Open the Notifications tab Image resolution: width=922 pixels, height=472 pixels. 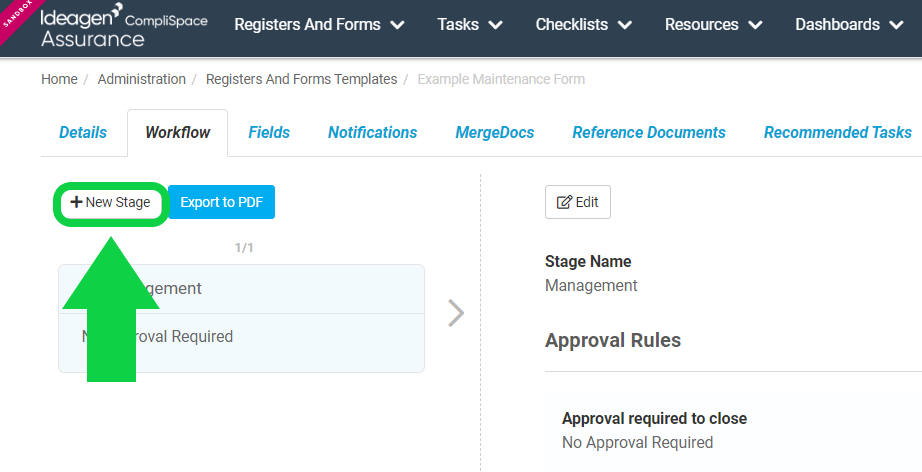(x=372, y=133)
